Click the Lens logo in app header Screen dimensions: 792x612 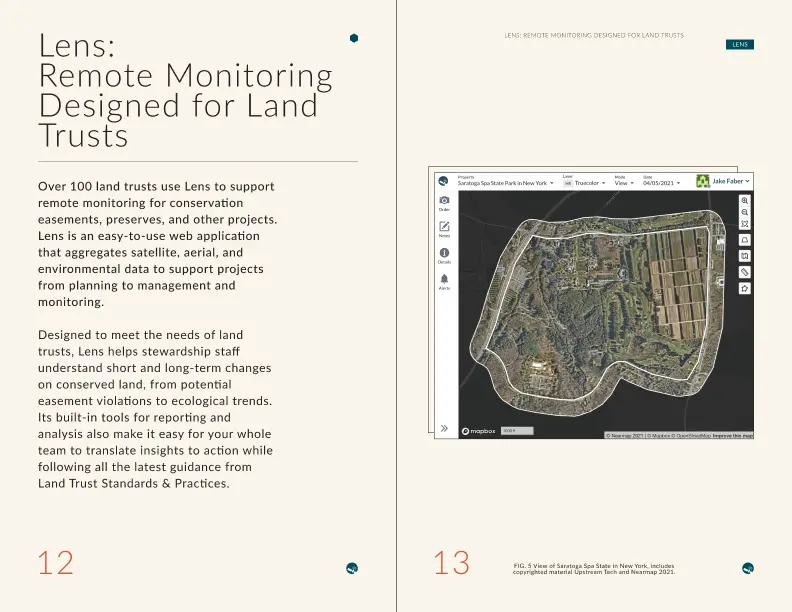tap(443, 181)
